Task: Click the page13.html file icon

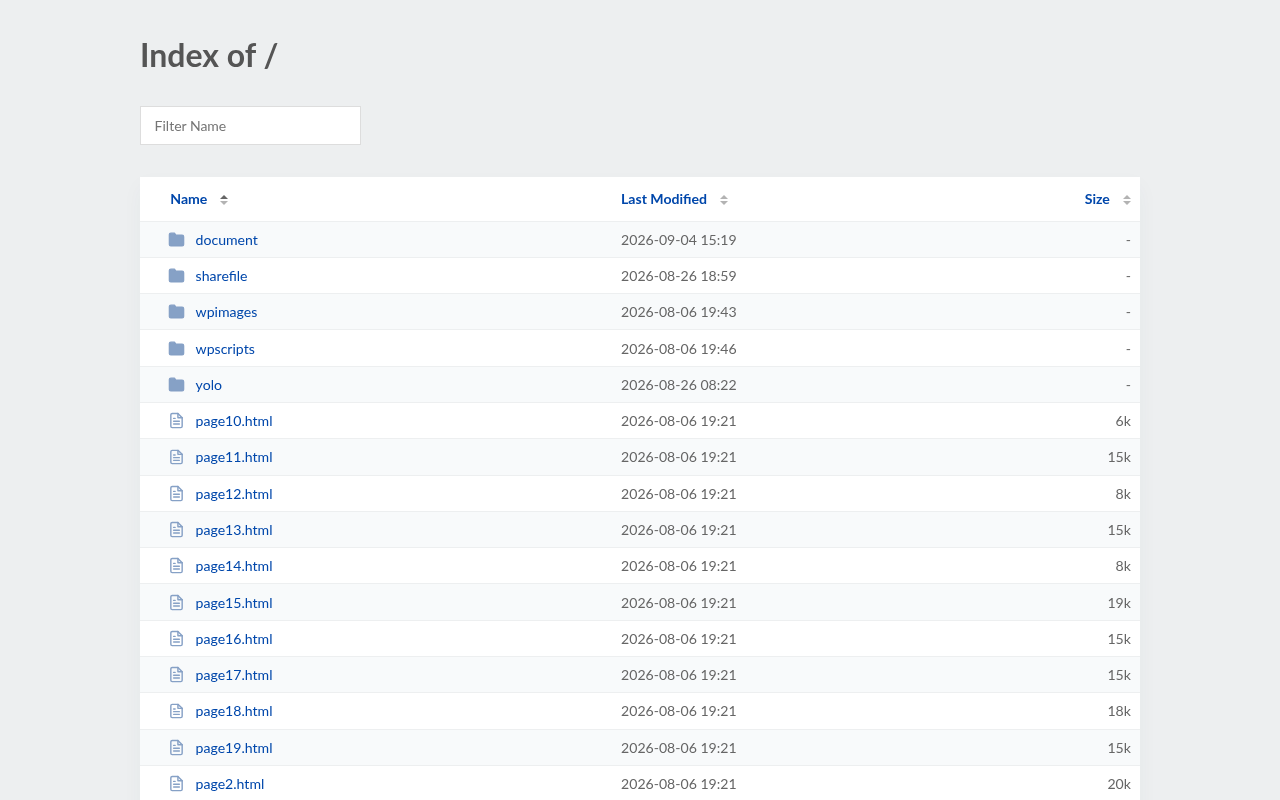Action: 177,530
